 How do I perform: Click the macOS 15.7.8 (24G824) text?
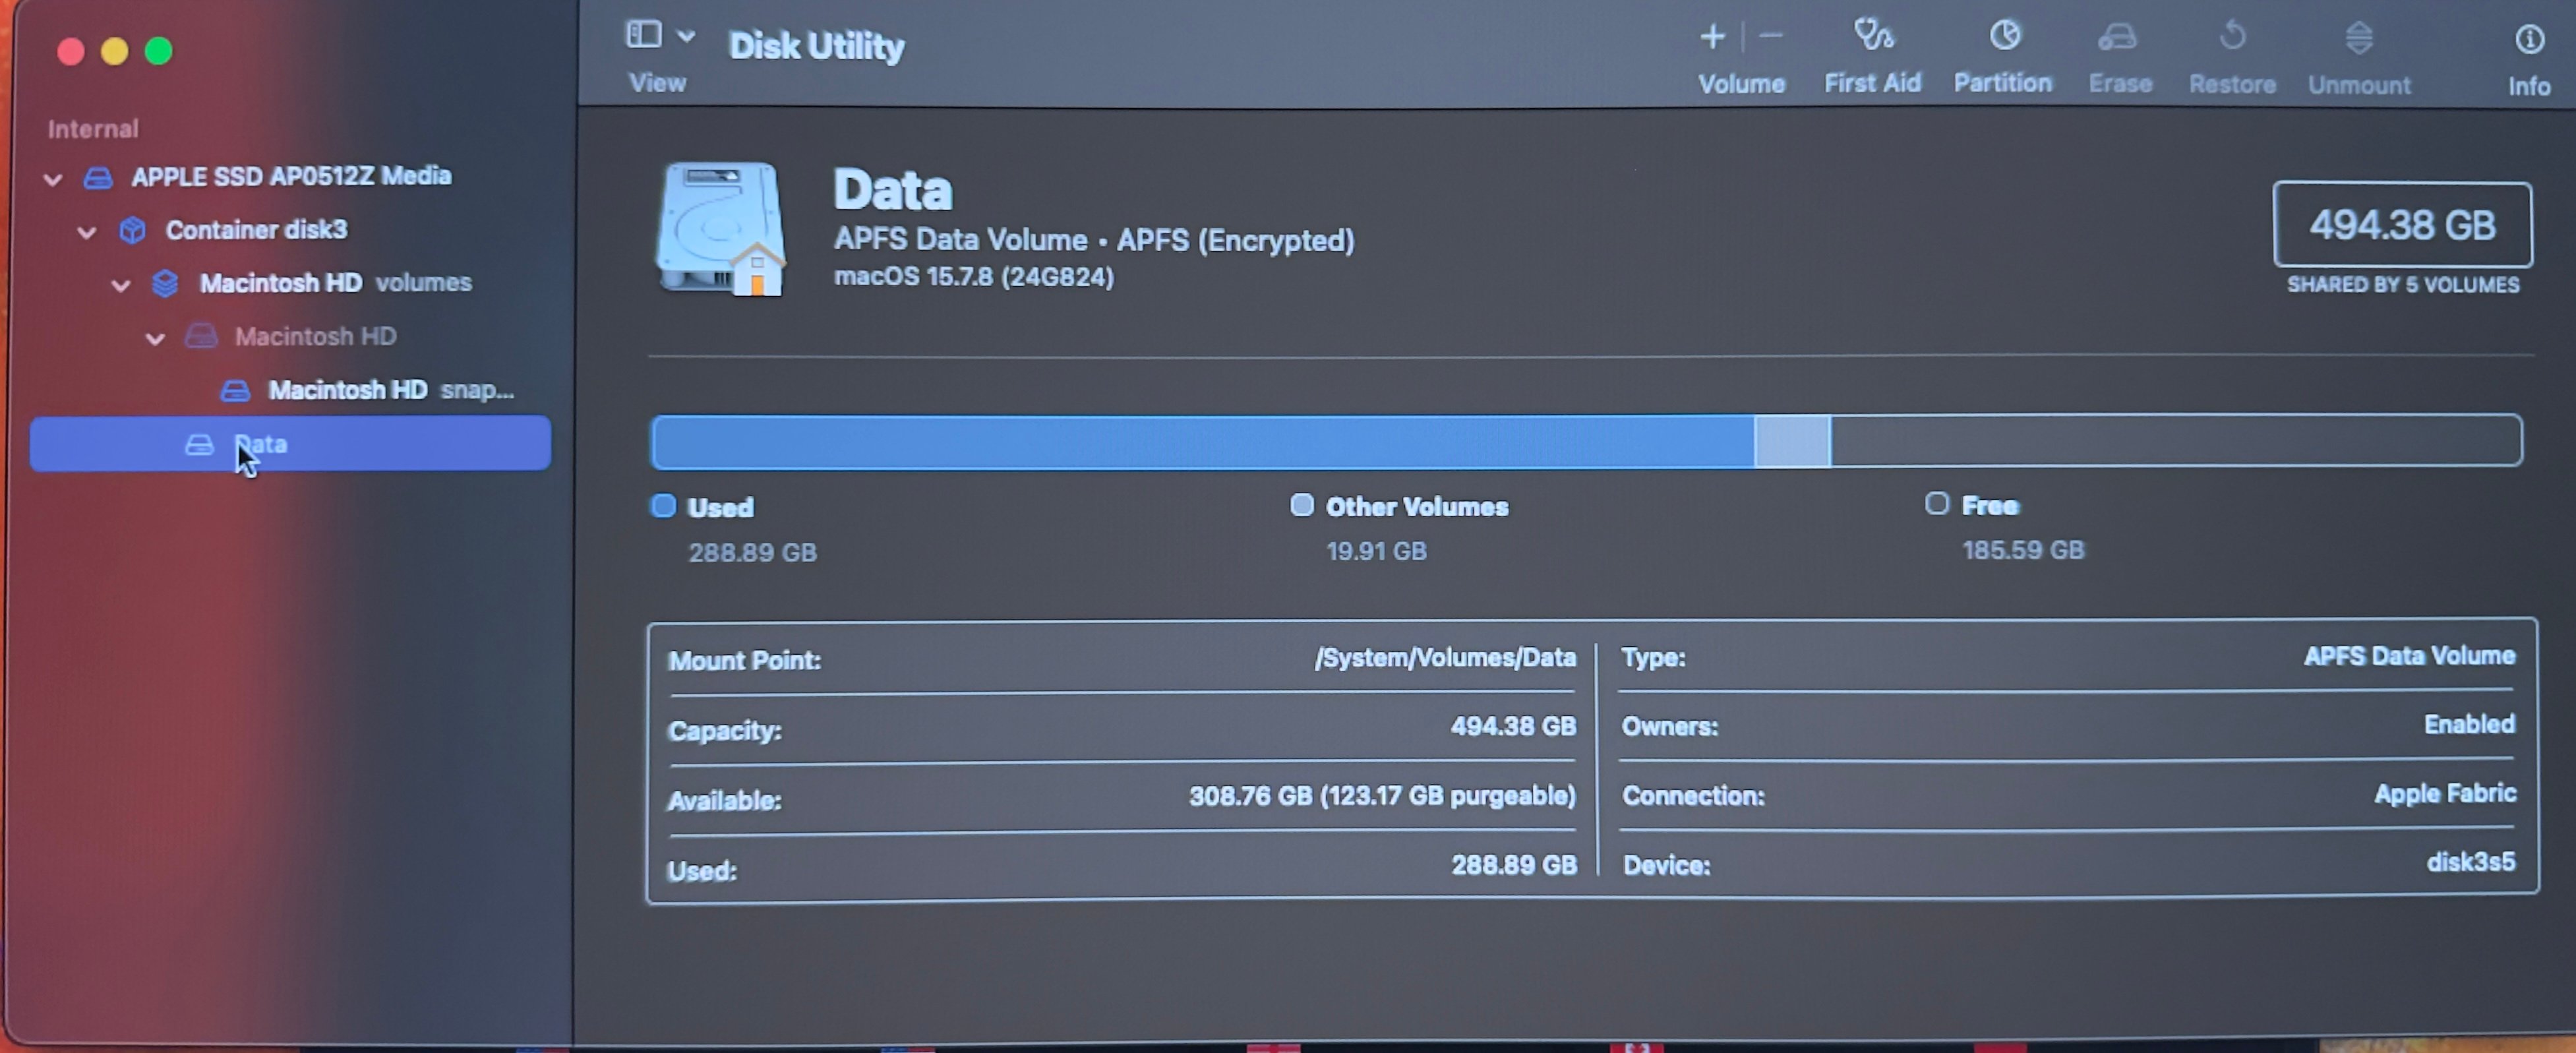tap(974, 276)
